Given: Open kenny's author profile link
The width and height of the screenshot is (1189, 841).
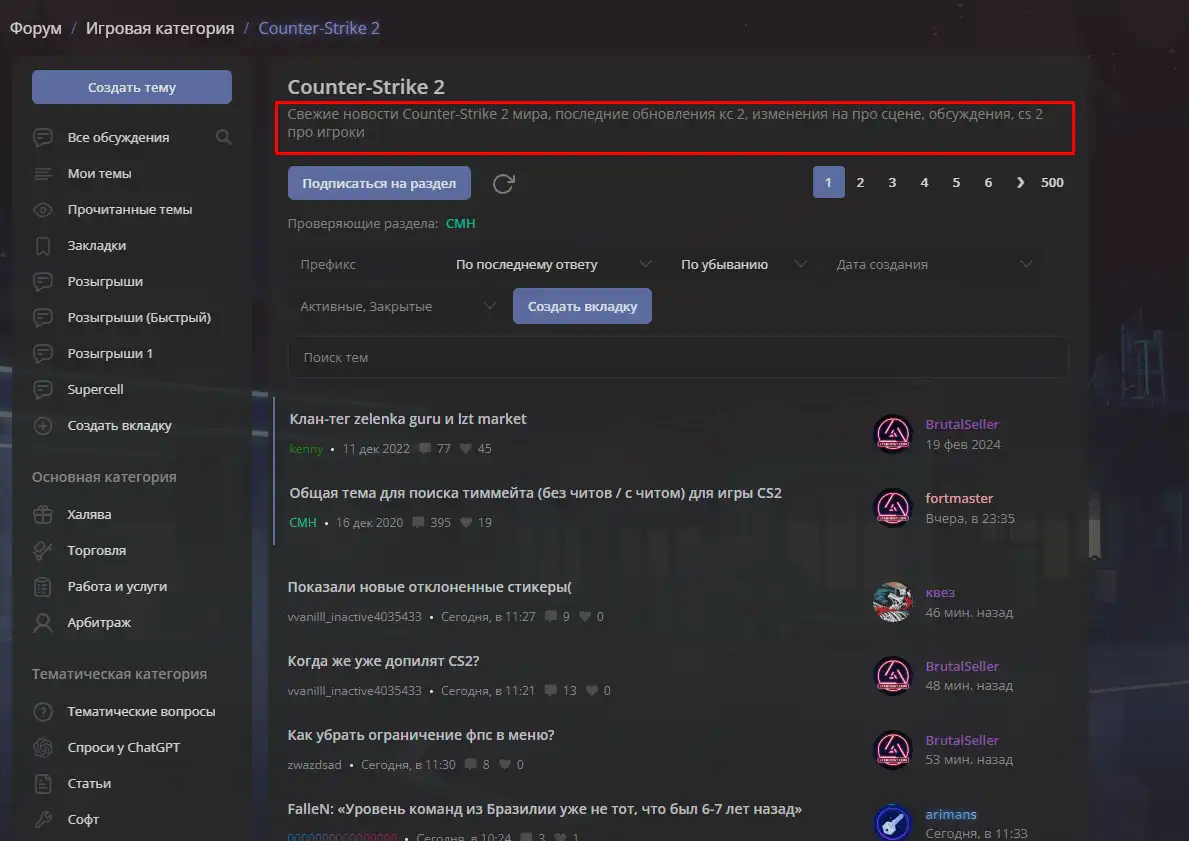Looking at the screenshot, I should (306, 449).
